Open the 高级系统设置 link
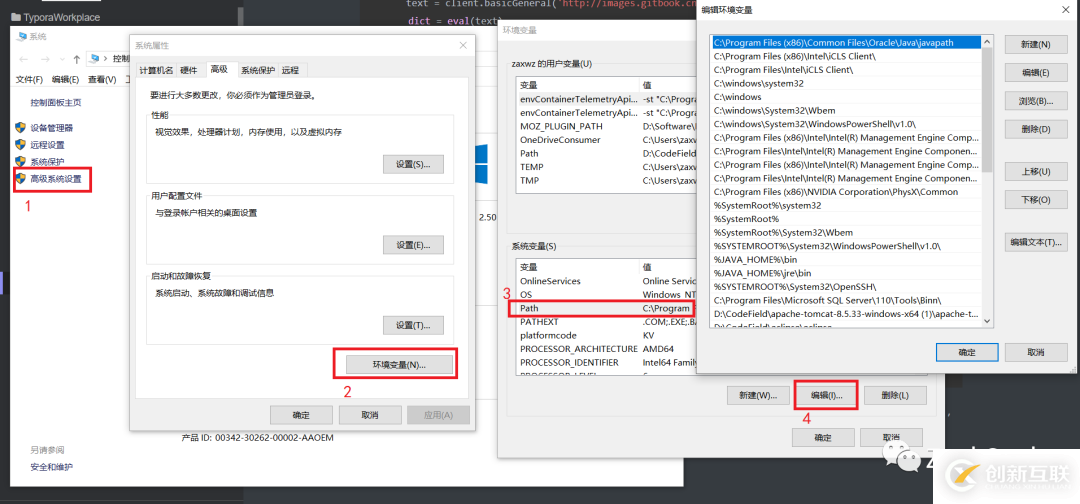Viewport: 1080px width, 504px height. point(56,180)
